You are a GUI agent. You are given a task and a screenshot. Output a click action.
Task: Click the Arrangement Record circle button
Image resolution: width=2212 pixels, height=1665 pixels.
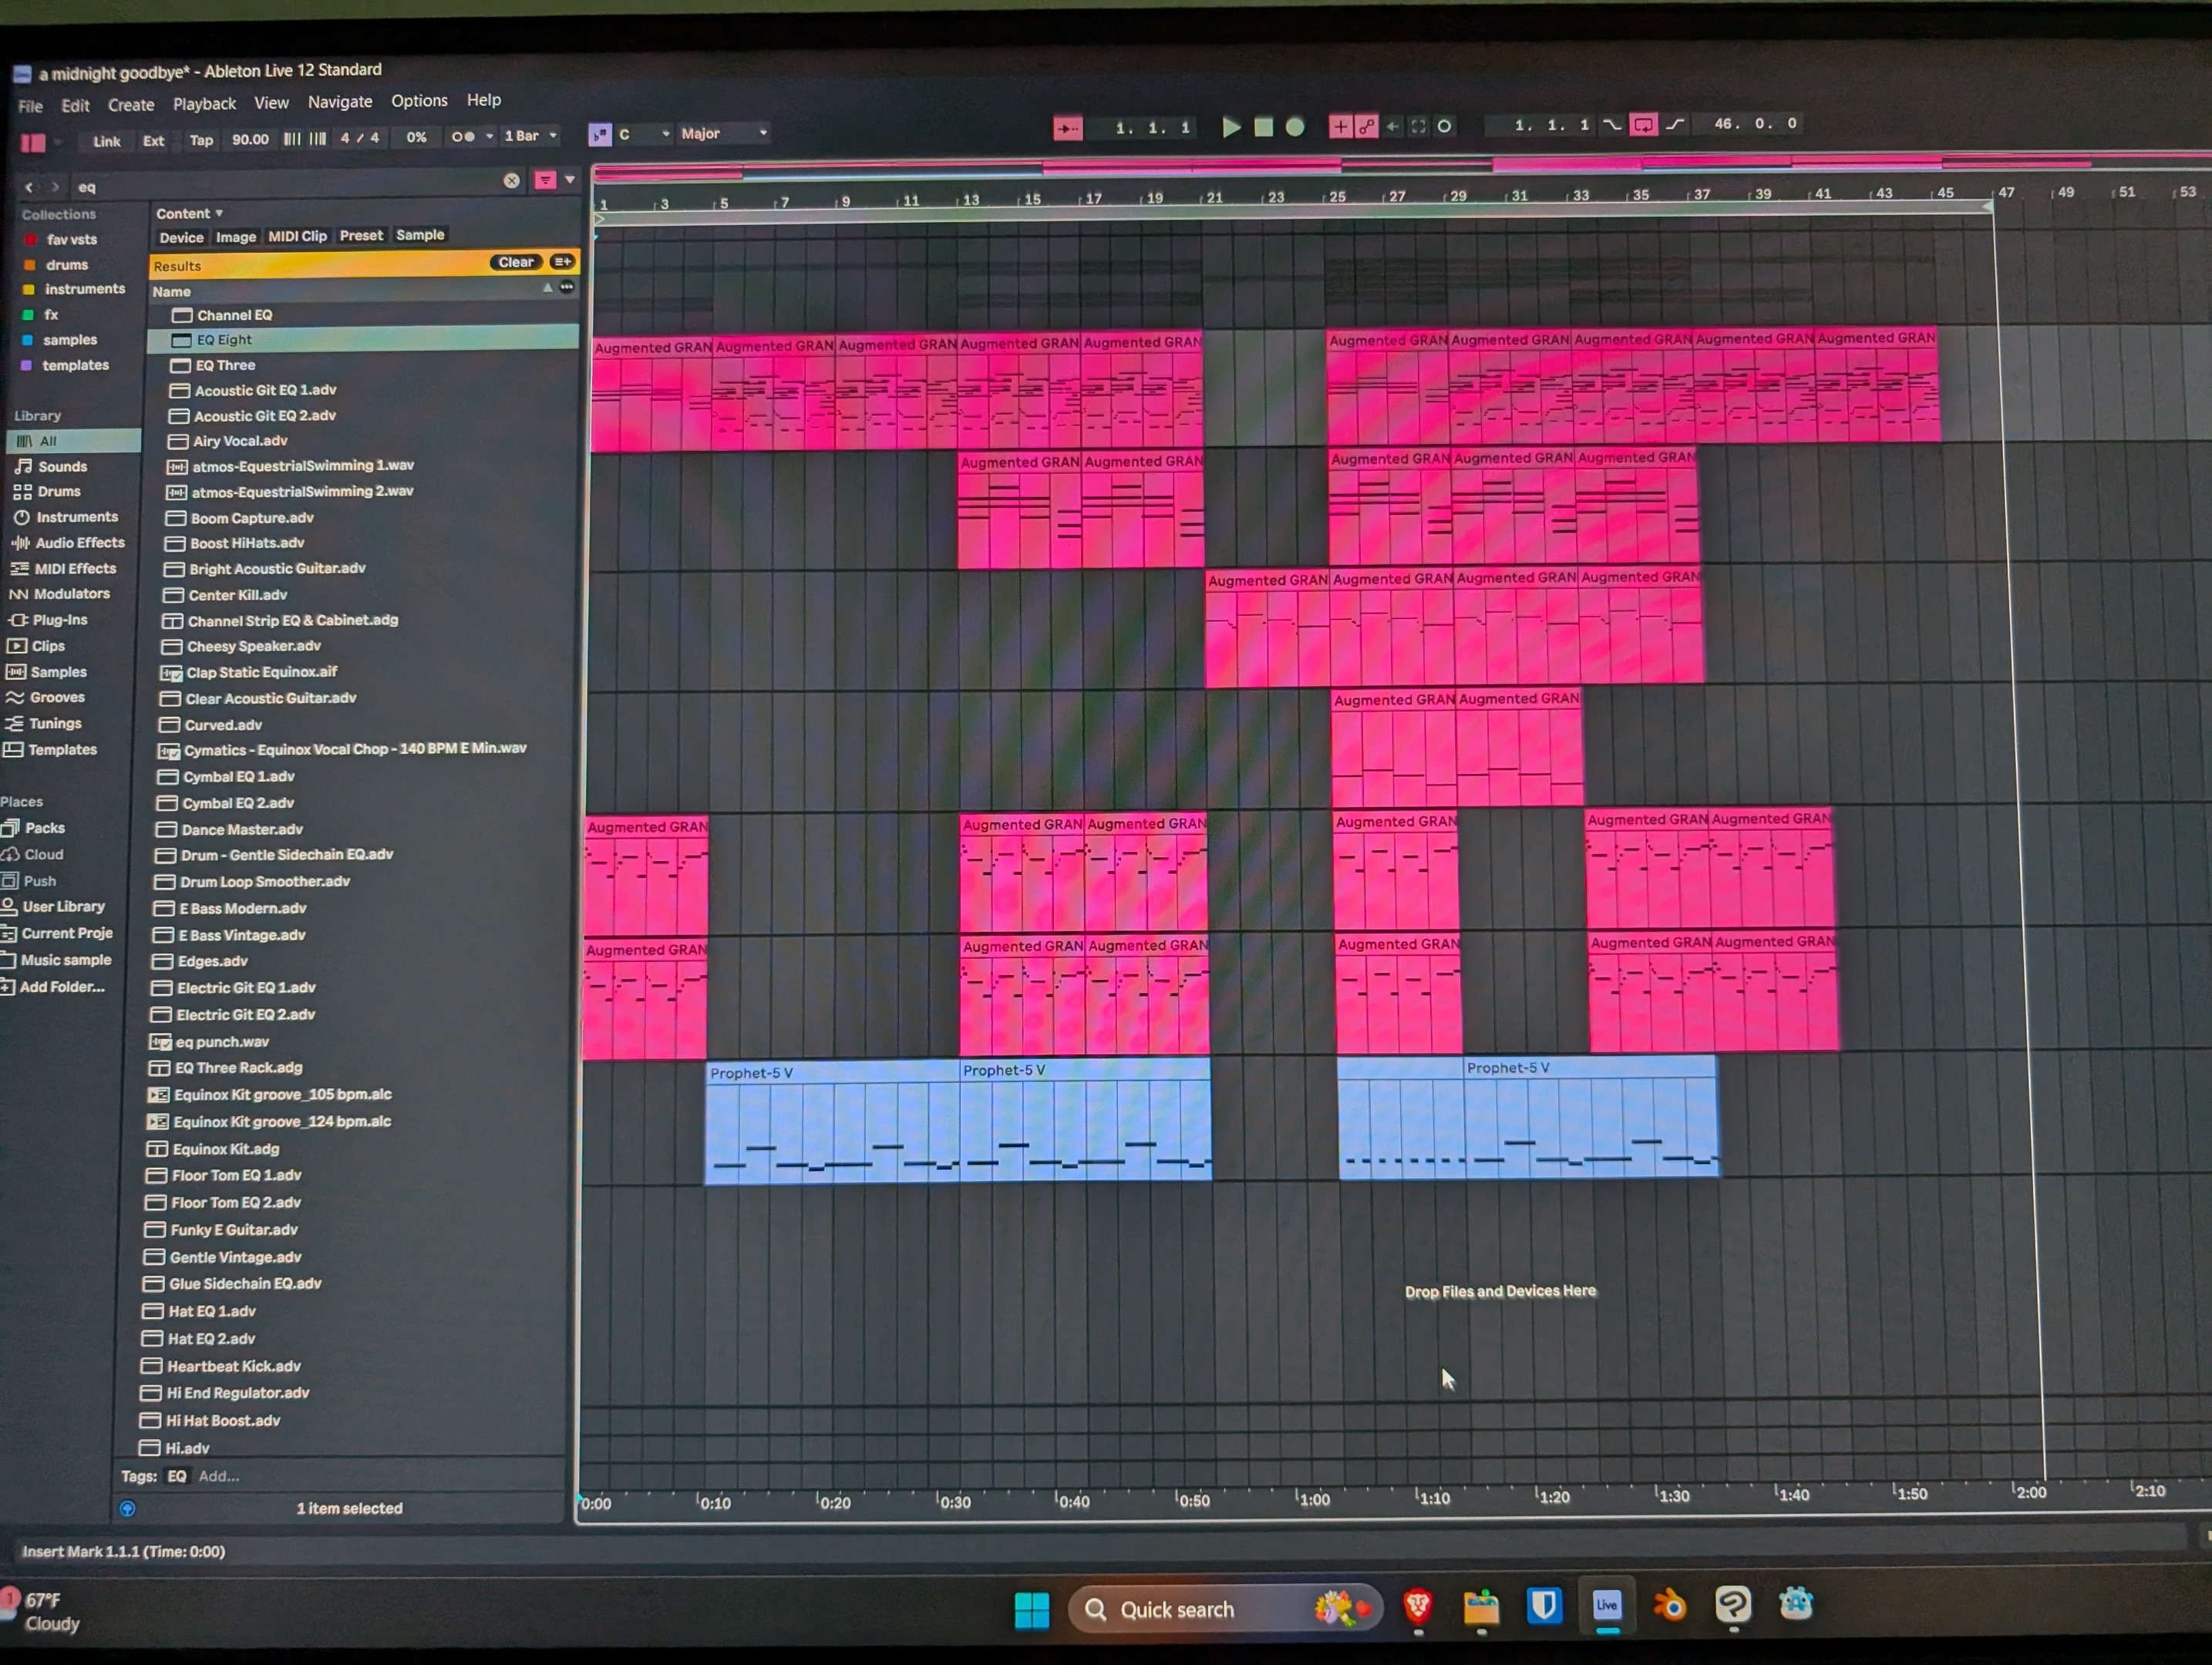pos(1295,127)
